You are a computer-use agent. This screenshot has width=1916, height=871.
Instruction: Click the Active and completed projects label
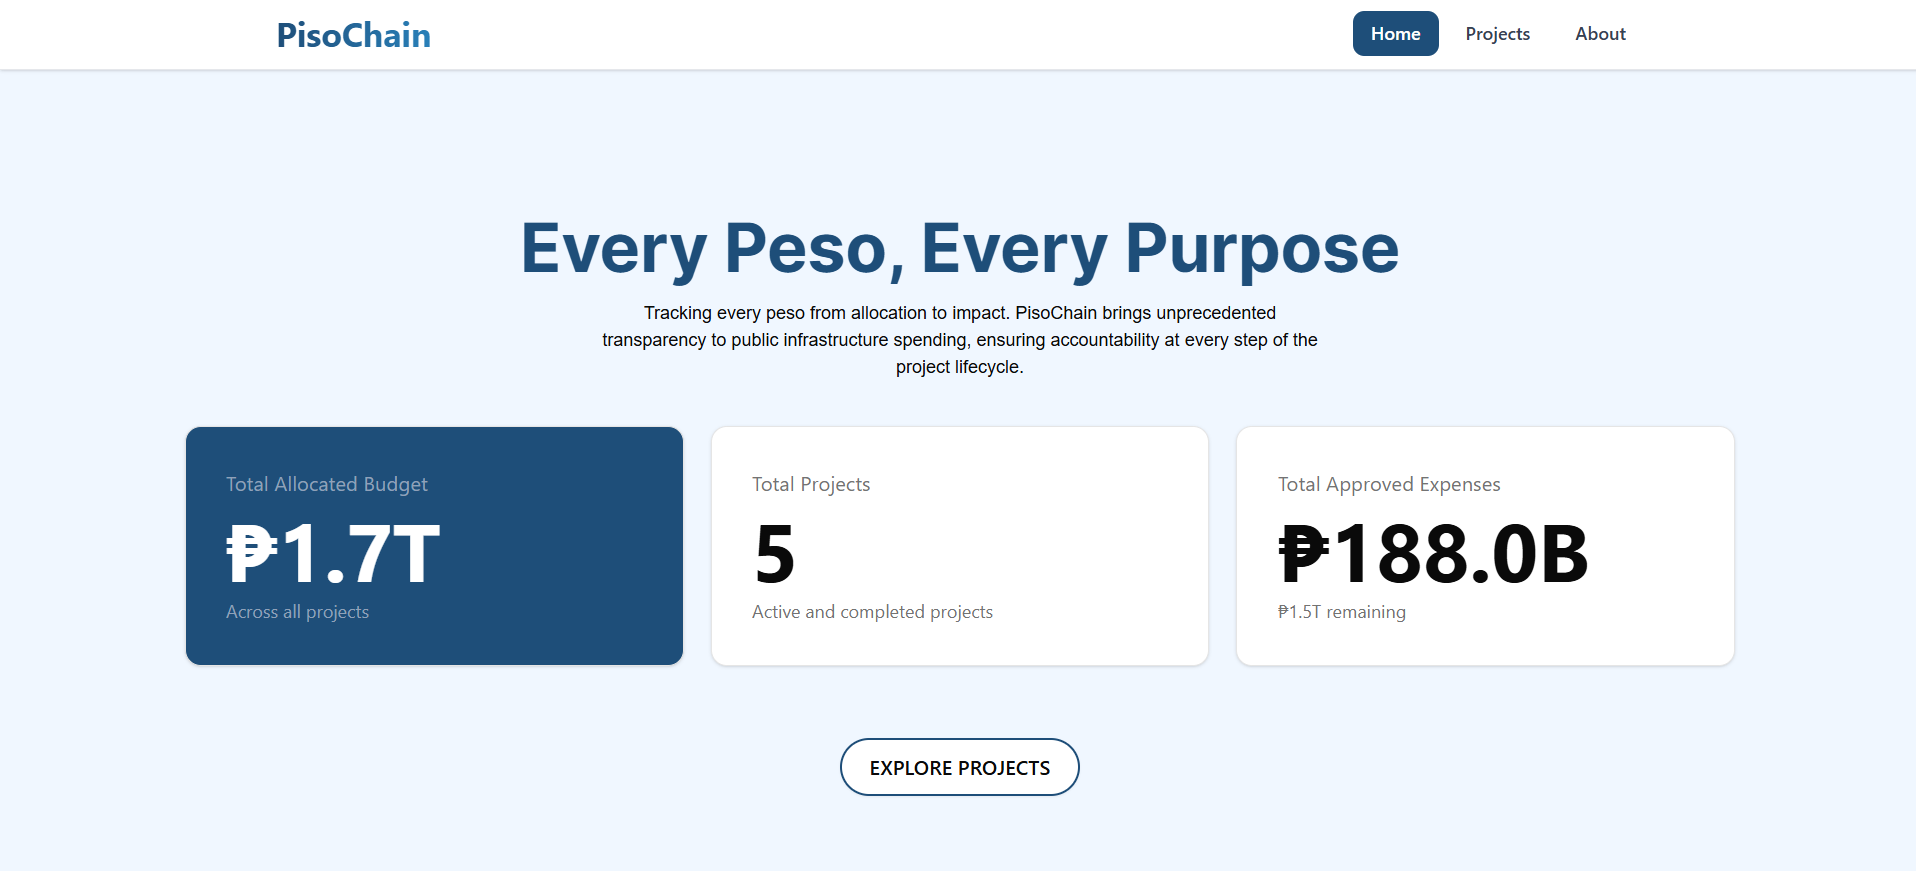872,611
